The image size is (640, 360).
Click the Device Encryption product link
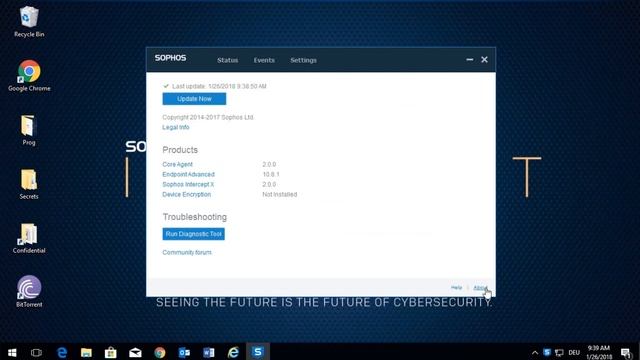(x=187, y=194)
